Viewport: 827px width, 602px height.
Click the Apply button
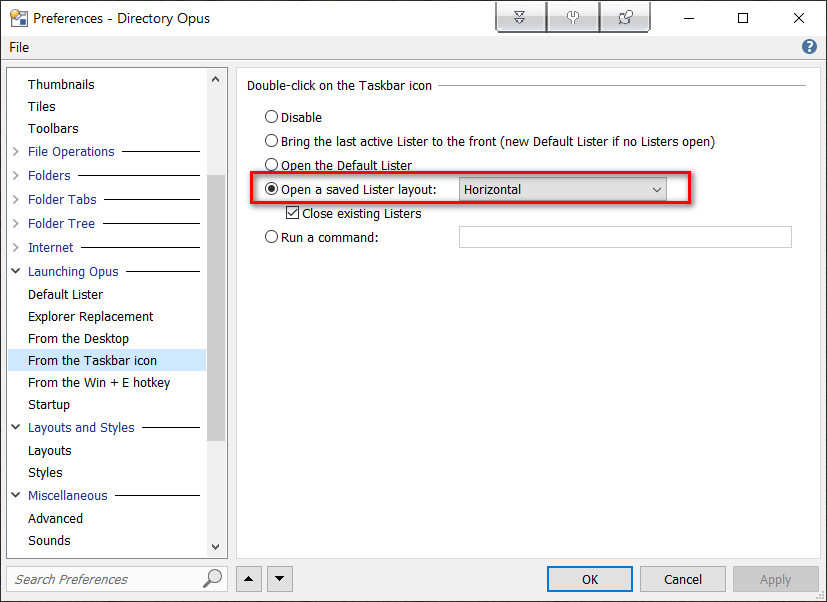coord(775,579)
